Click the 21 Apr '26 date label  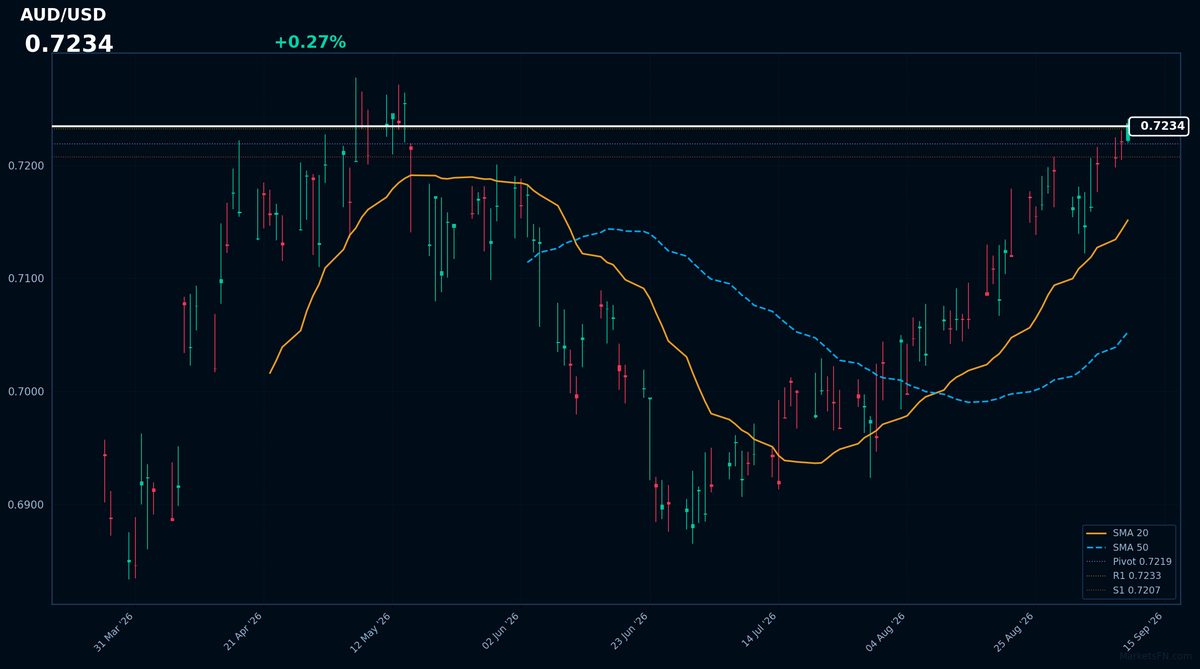click(242, 632)
